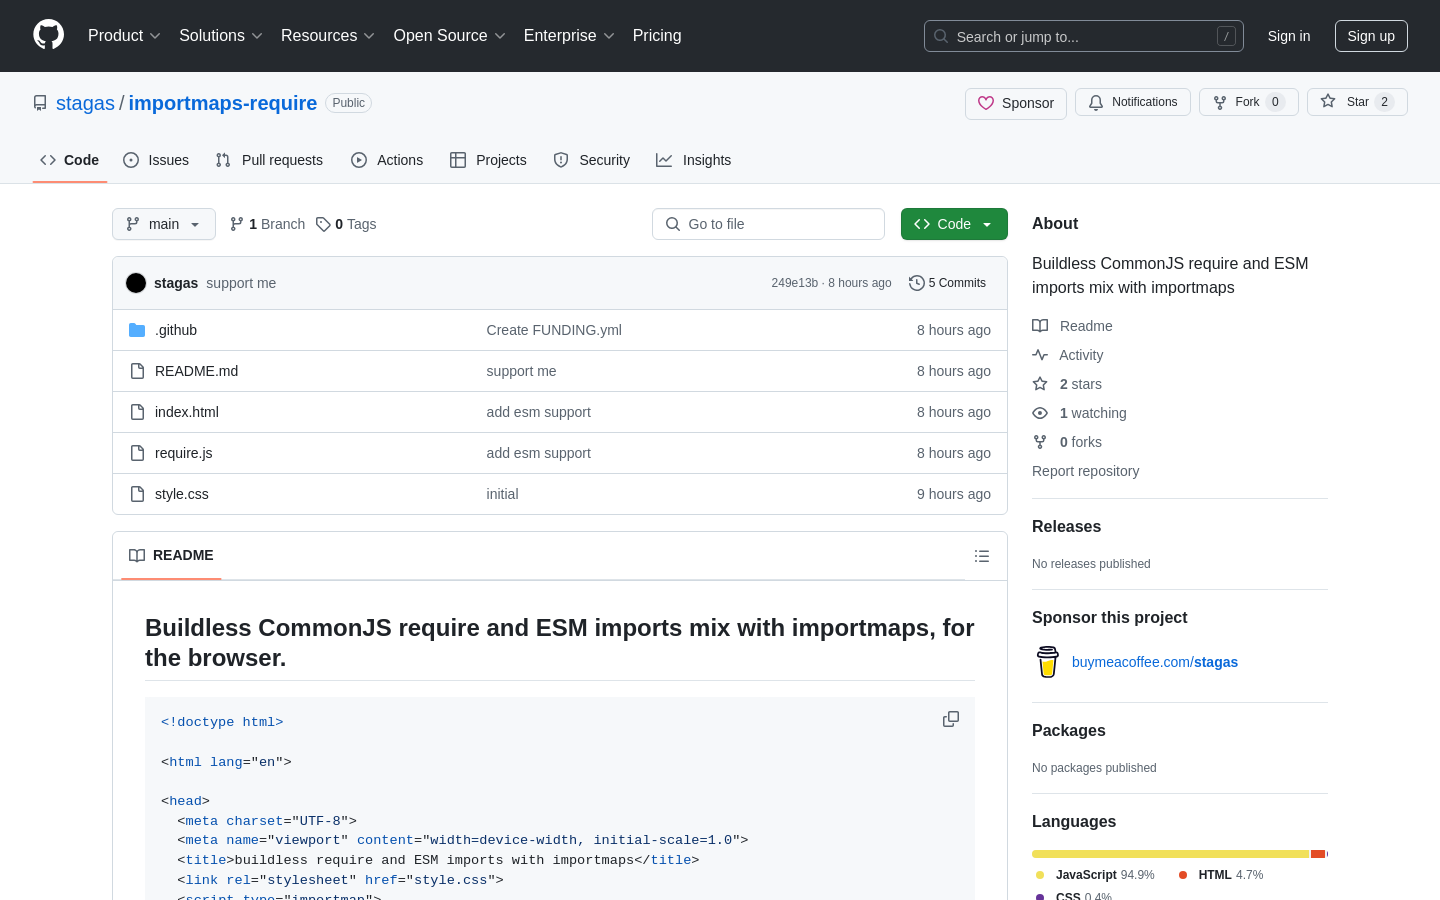Focus the Search or jump to field
This screenshot has width=1440, height=900.
pyautogui.click(x=1084, y=36)
